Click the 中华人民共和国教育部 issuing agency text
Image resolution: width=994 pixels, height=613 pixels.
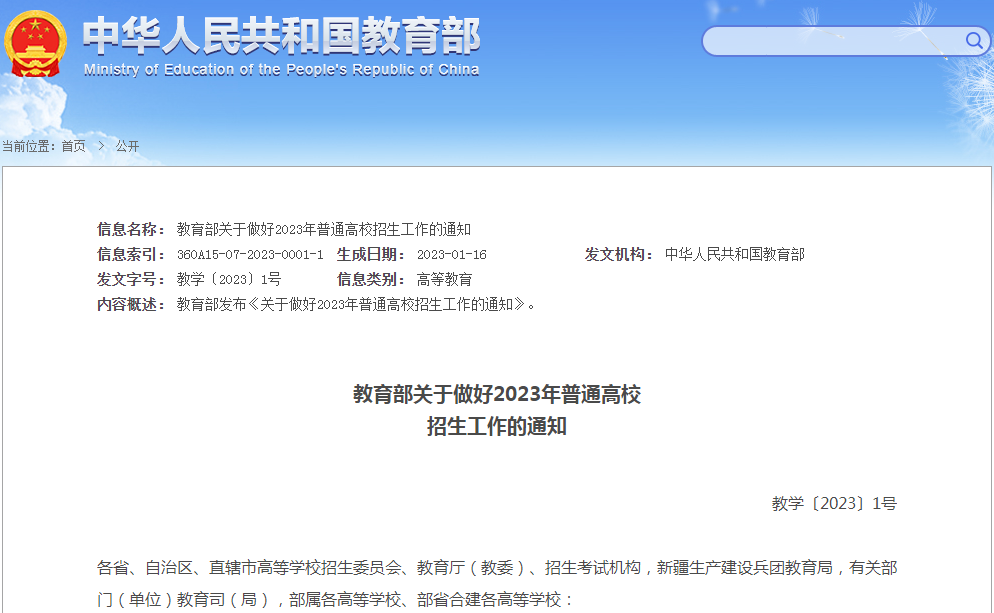coord(737,255)
